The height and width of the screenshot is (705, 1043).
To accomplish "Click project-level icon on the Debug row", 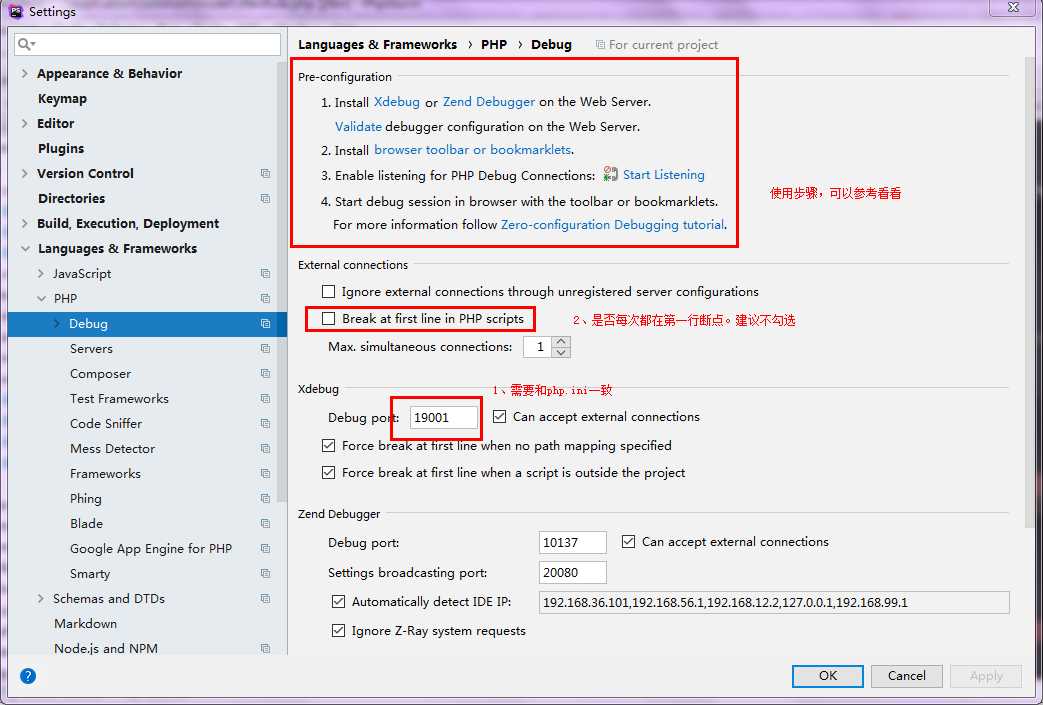I will (265, 323).
